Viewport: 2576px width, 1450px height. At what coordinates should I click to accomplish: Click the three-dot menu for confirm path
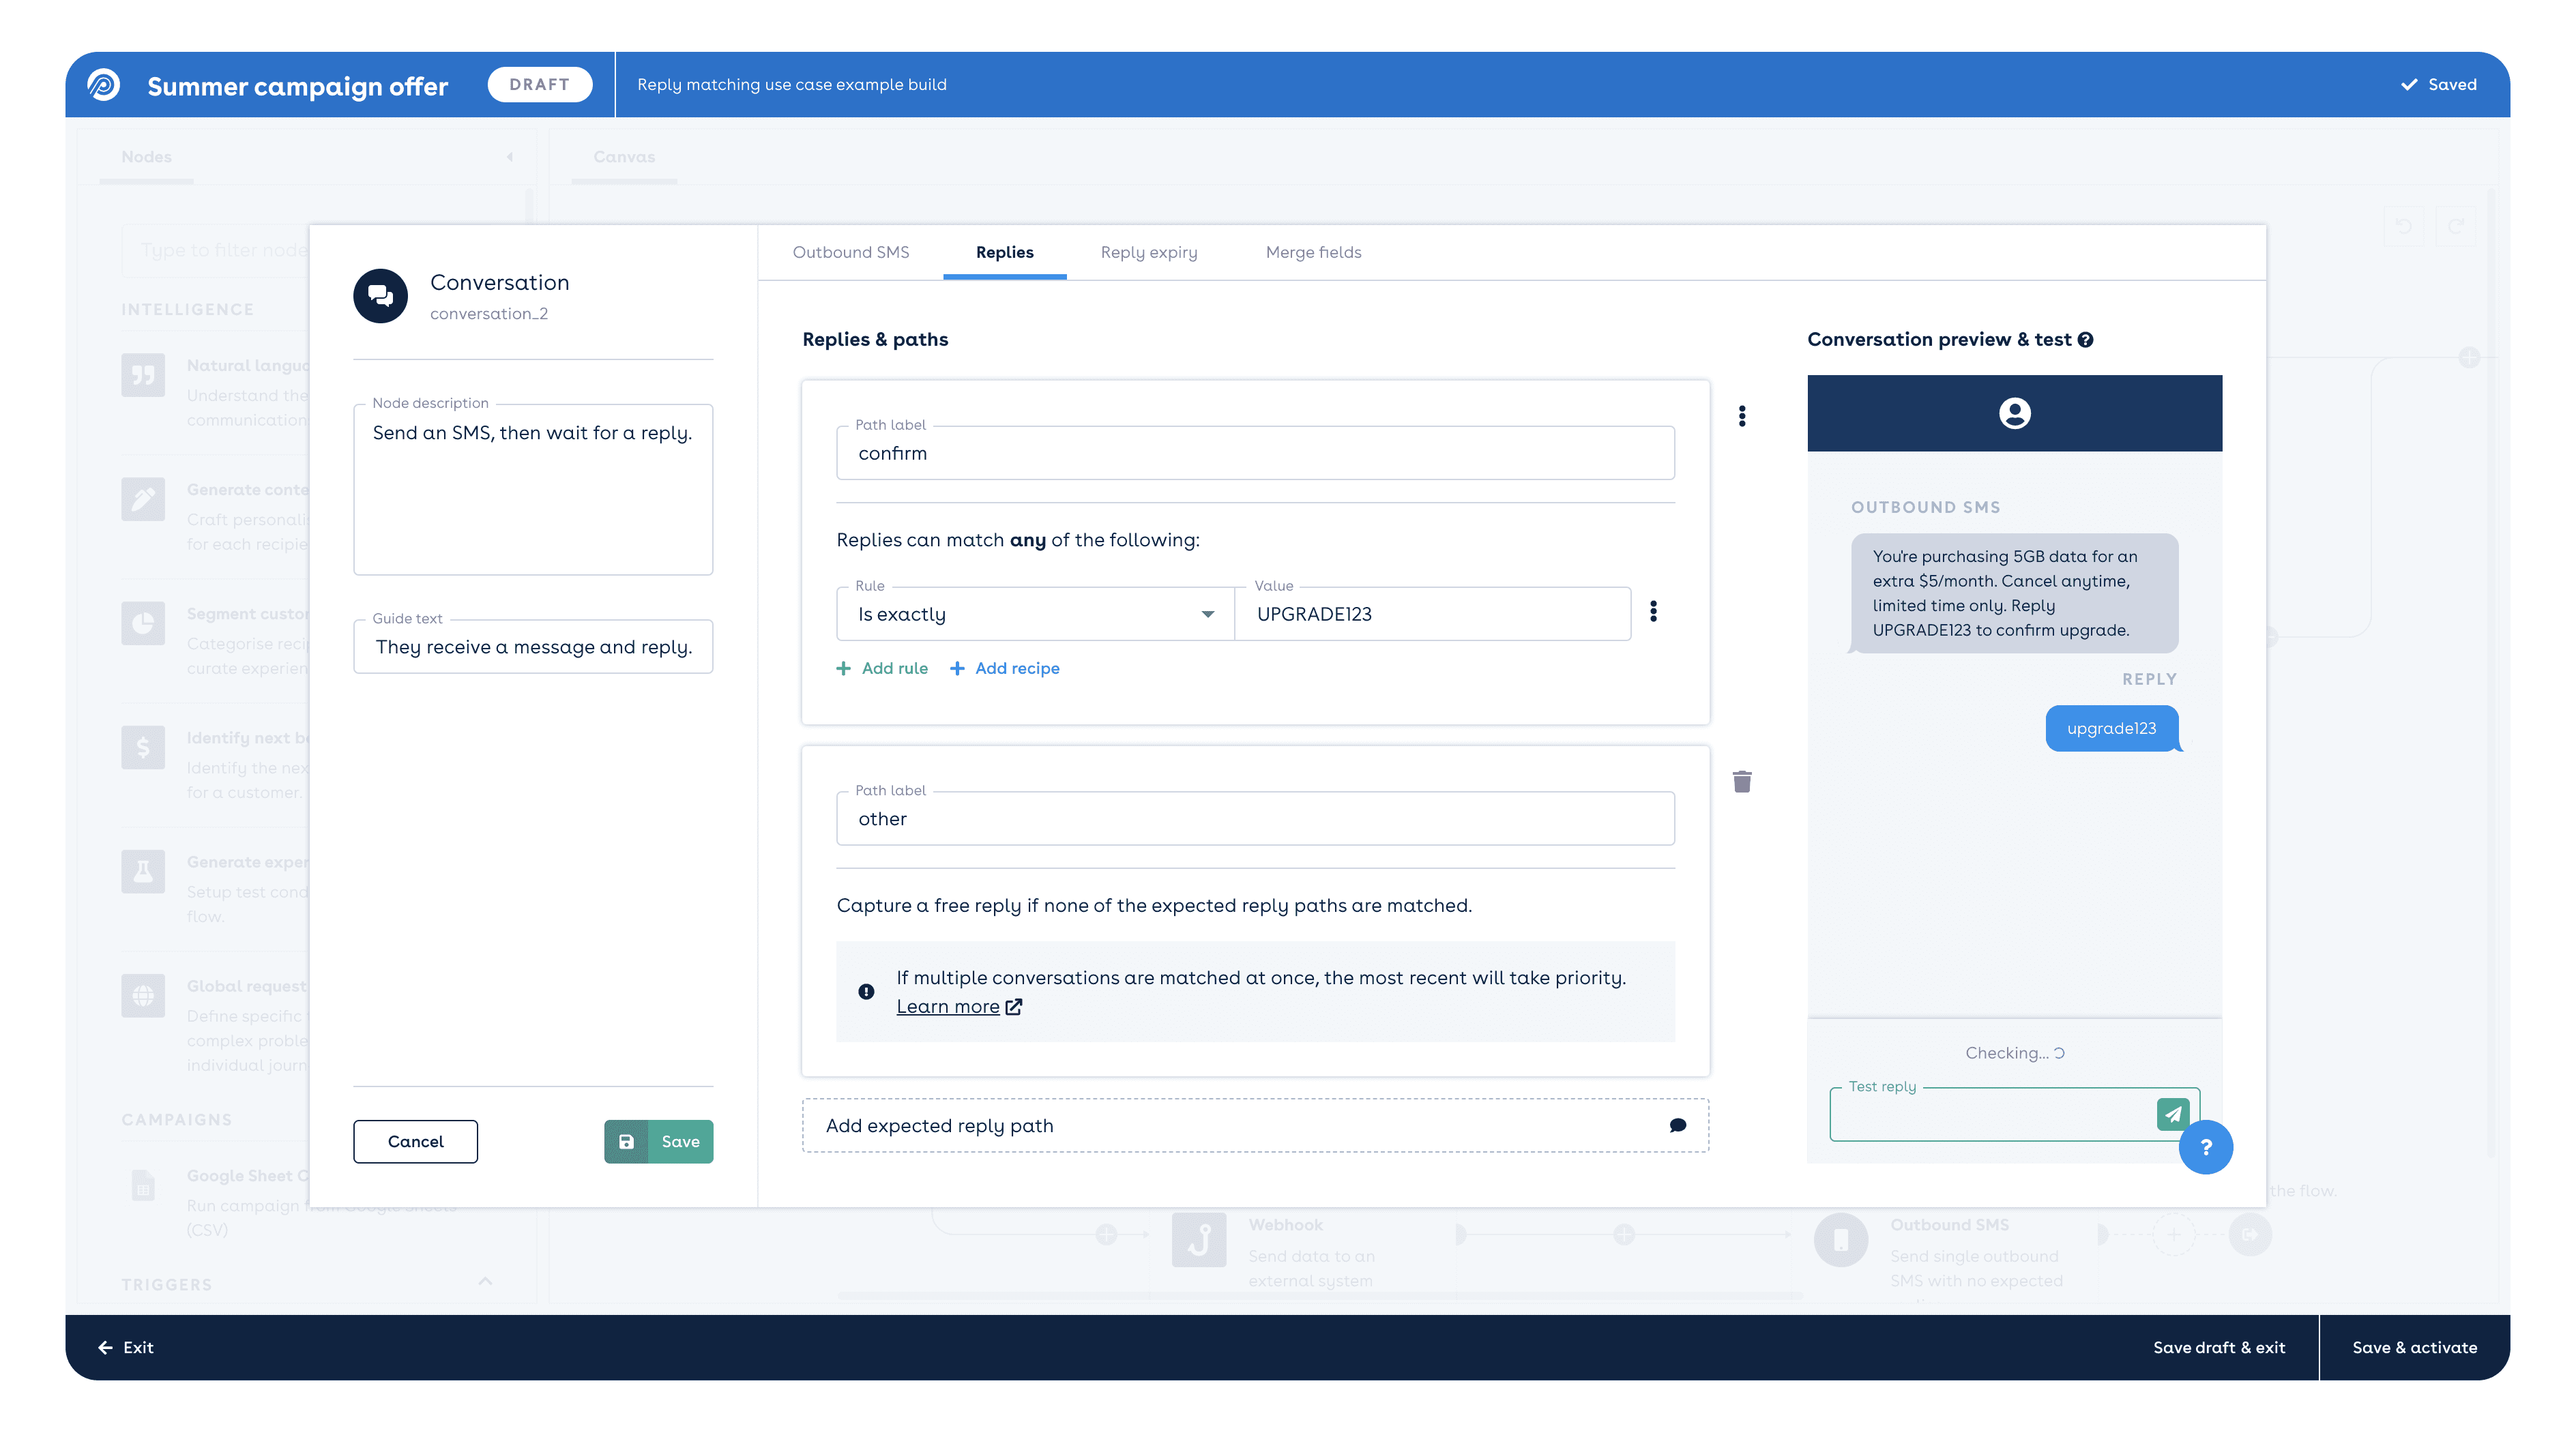pyautogui.click(x=1741, y=416)
